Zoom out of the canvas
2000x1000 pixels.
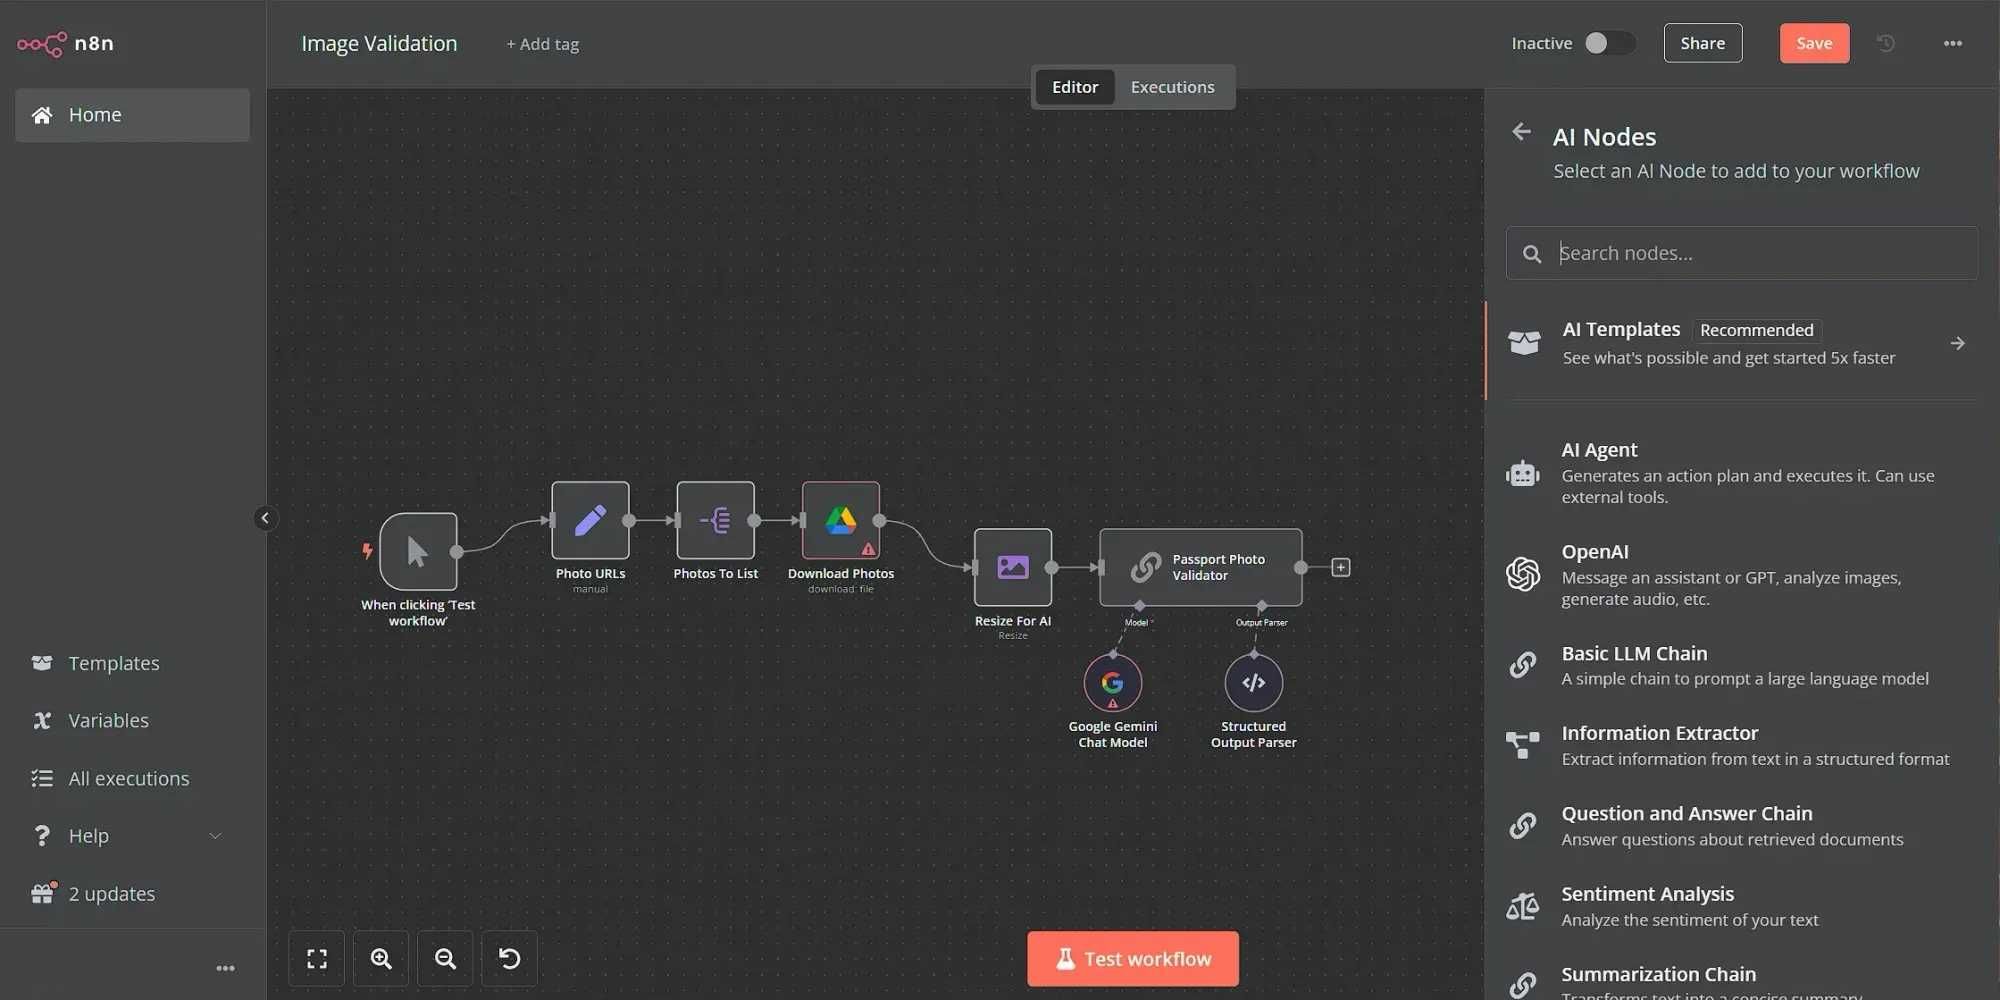click(x=445, y=959)
